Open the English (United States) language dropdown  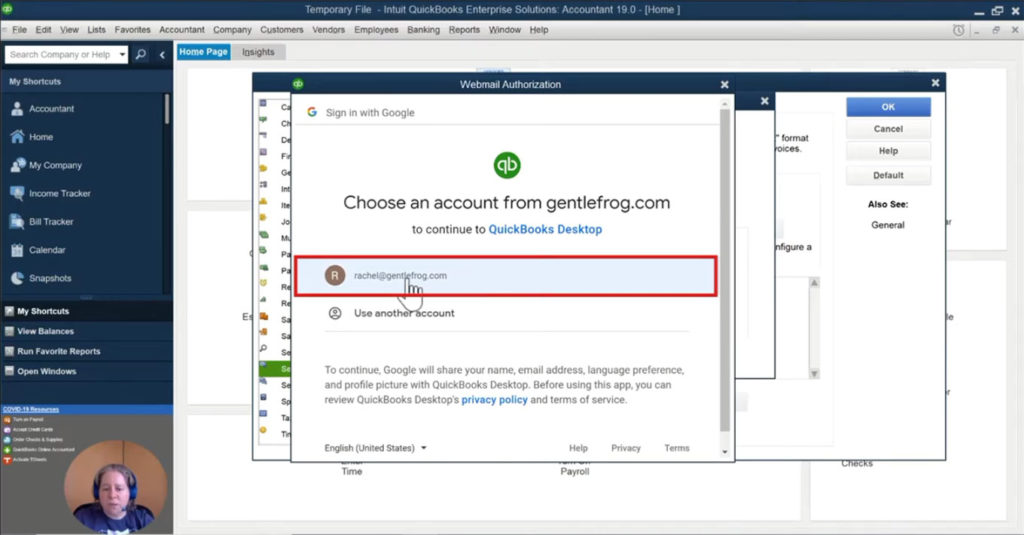tap(375, 448)
